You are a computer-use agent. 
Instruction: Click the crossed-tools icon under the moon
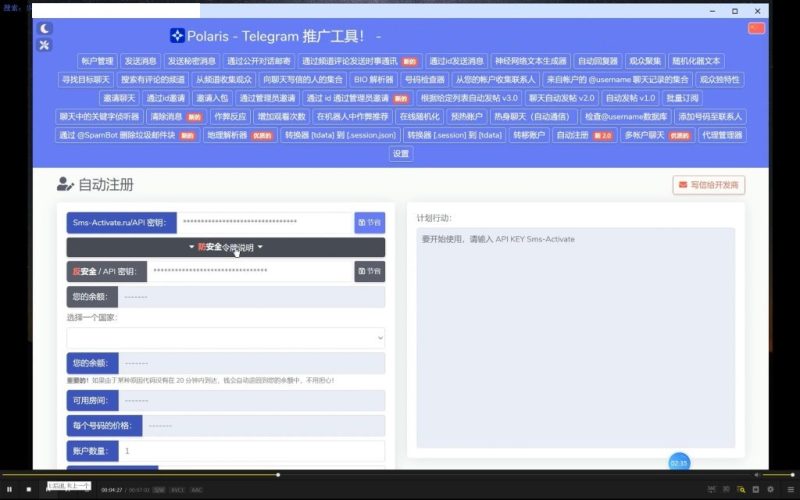coord(44,45)
